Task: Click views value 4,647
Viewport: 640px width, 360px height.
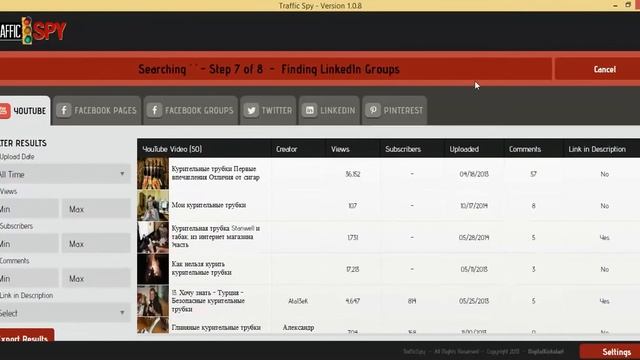Action: point(353,301)
